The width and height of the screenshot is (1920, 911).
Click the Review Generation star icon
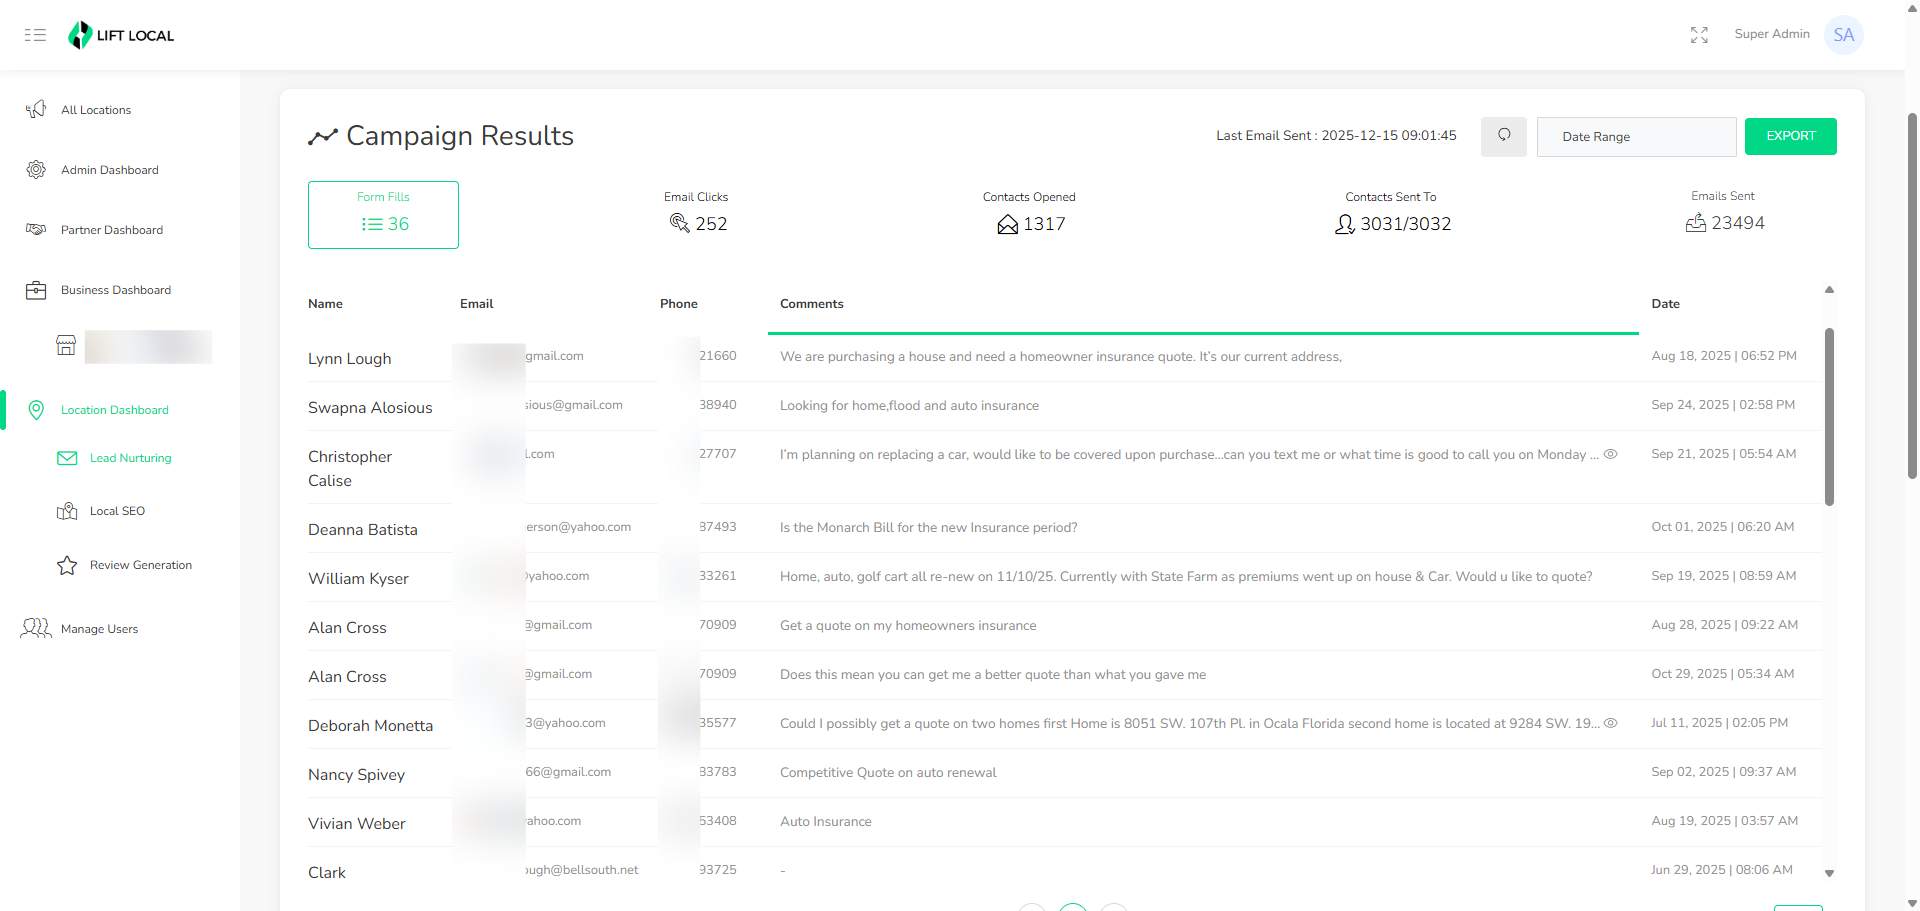67,566
